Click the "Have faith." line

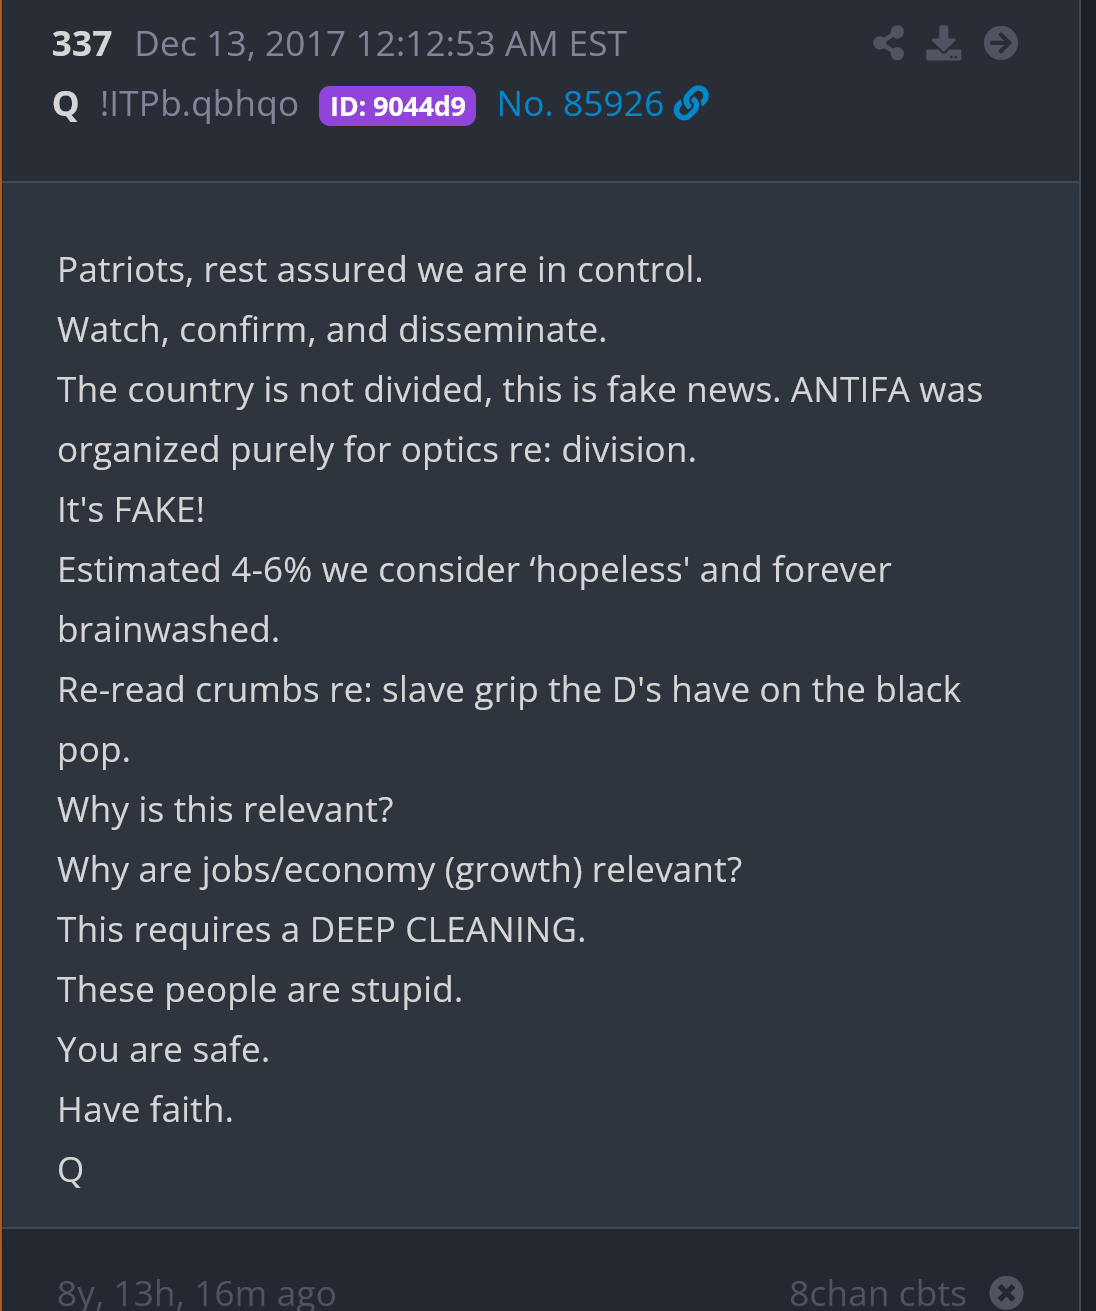coord(145,1110)
